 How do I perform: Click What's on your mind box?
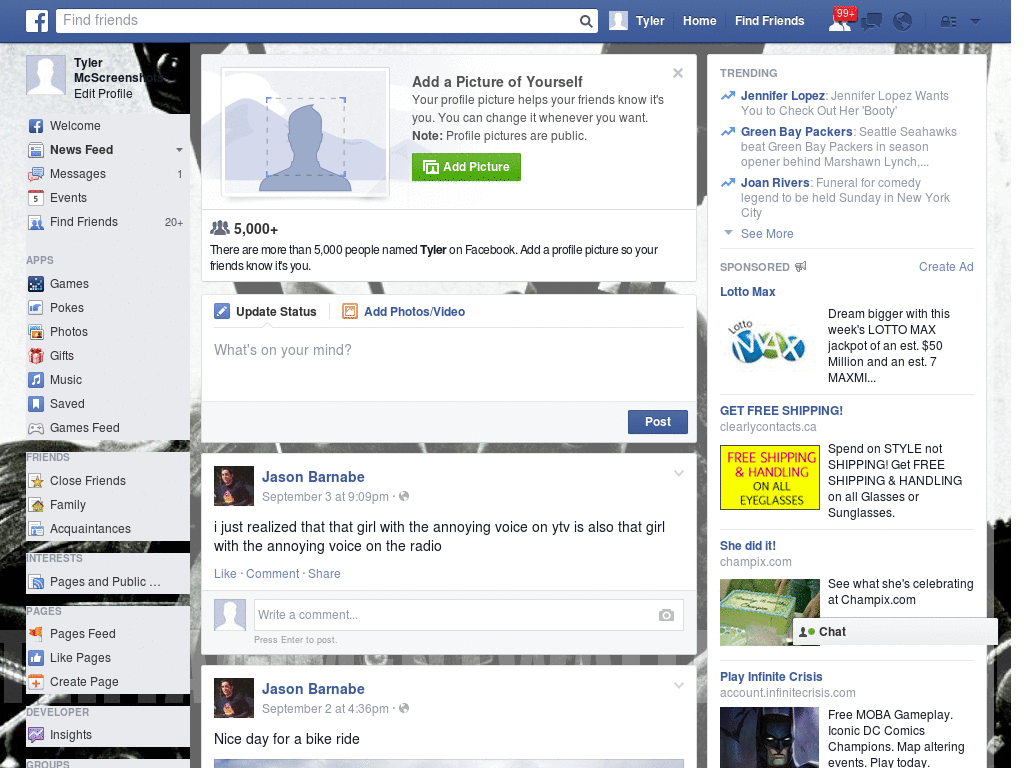449,366
